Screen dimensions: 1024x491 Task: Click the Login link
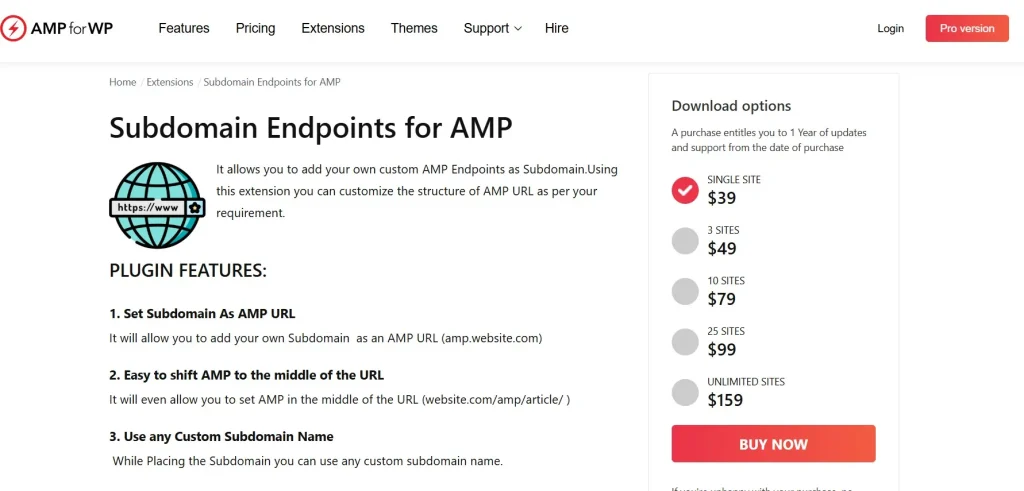coord(890,28)
